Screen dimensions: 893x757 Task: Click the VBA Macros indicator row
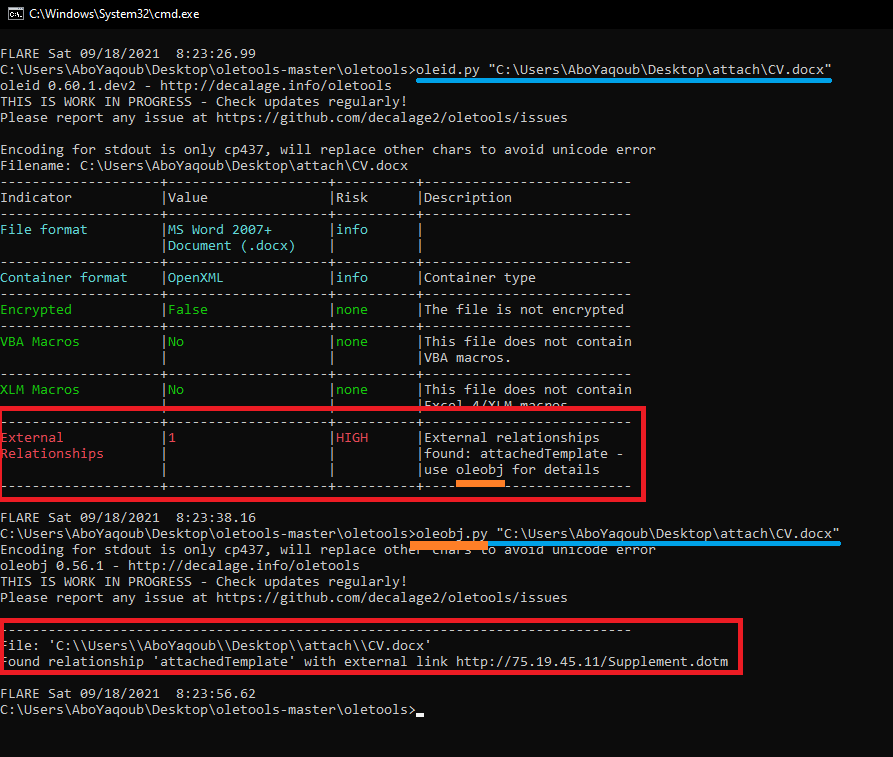pos(39,341)
